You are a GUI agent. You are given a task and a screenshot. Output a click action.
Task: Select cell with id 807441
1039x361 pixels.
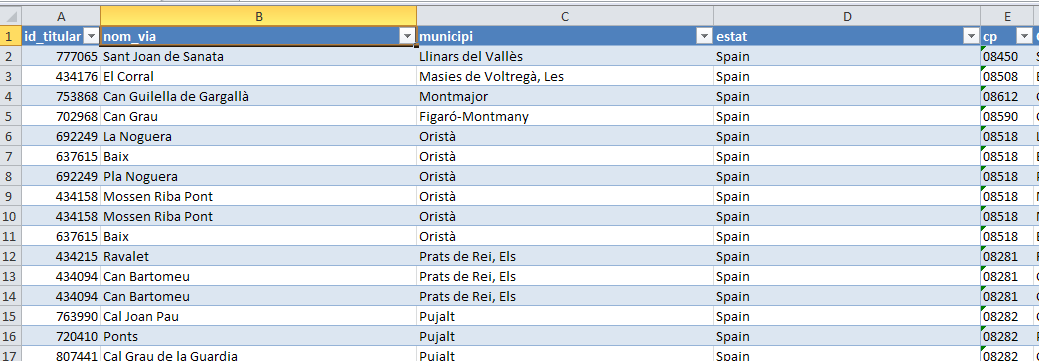point(61,354)
